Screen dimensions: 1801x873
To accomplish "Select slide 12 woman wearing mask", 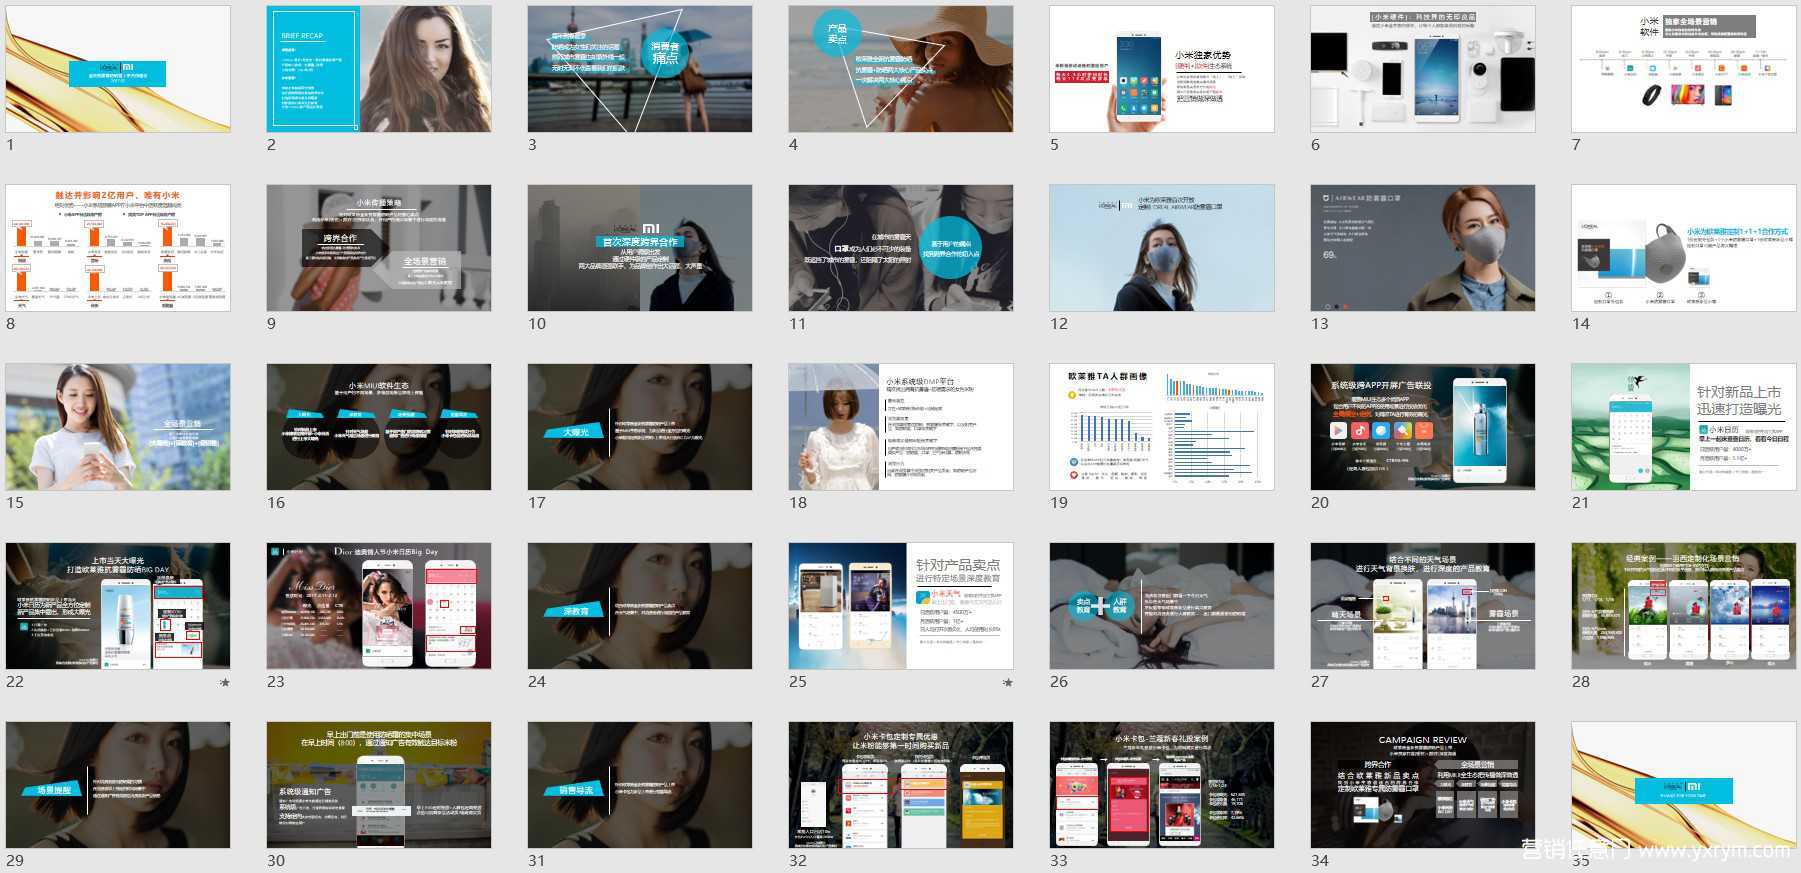I will pos(1162,248).
